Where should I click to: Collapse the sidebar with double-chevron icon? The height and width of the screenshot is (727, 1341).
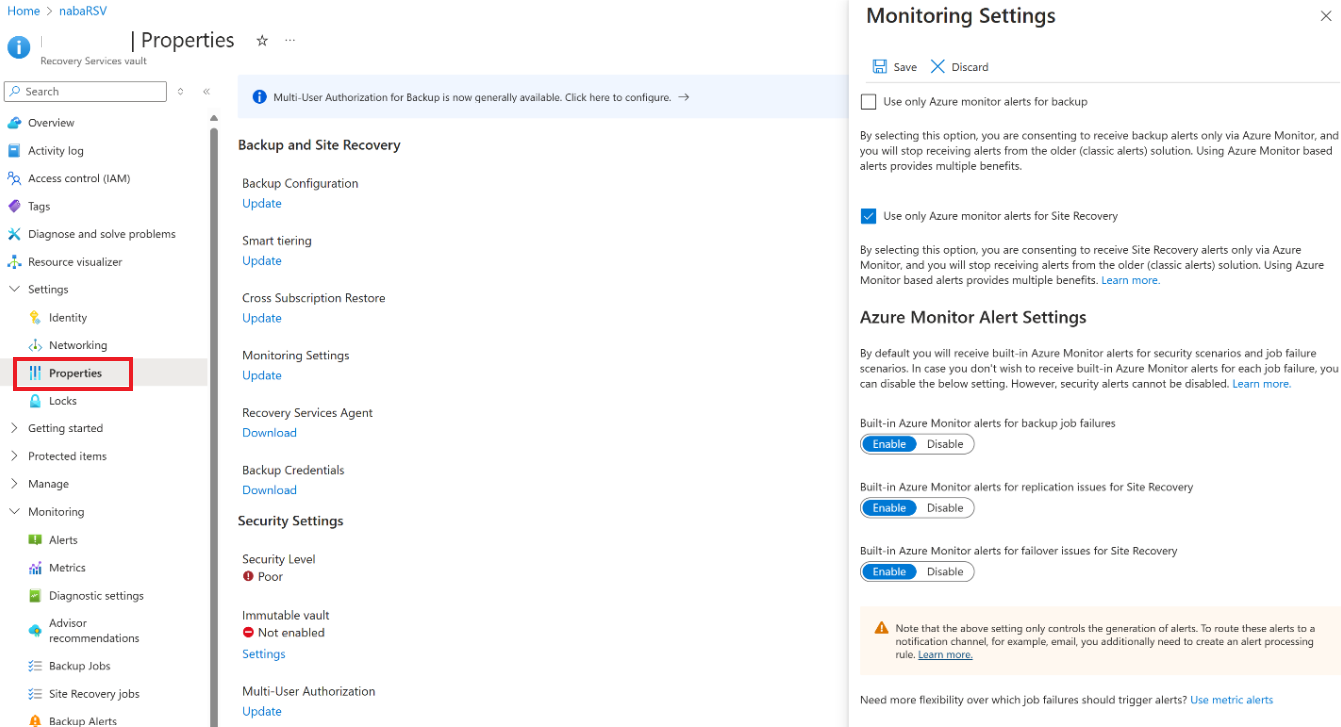pos(206,91)
